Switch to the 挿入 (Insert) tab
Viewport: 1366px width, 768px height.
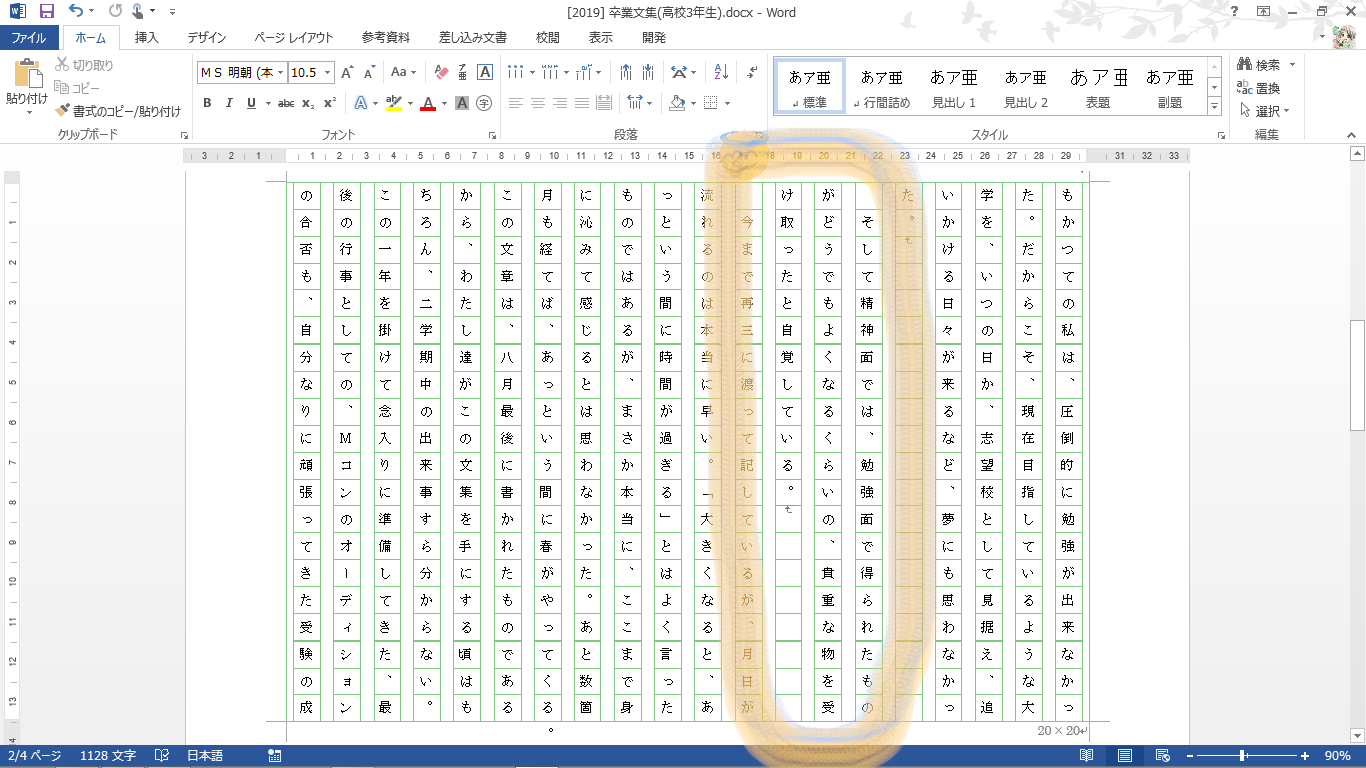(147, 38)
